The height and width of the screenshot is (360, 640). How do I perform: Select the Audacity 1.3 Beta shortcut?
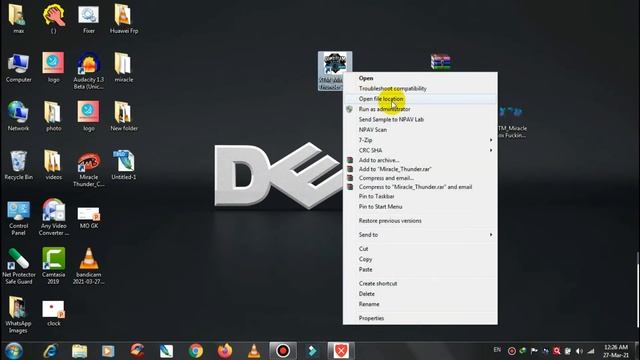click(x=89, y=71)
